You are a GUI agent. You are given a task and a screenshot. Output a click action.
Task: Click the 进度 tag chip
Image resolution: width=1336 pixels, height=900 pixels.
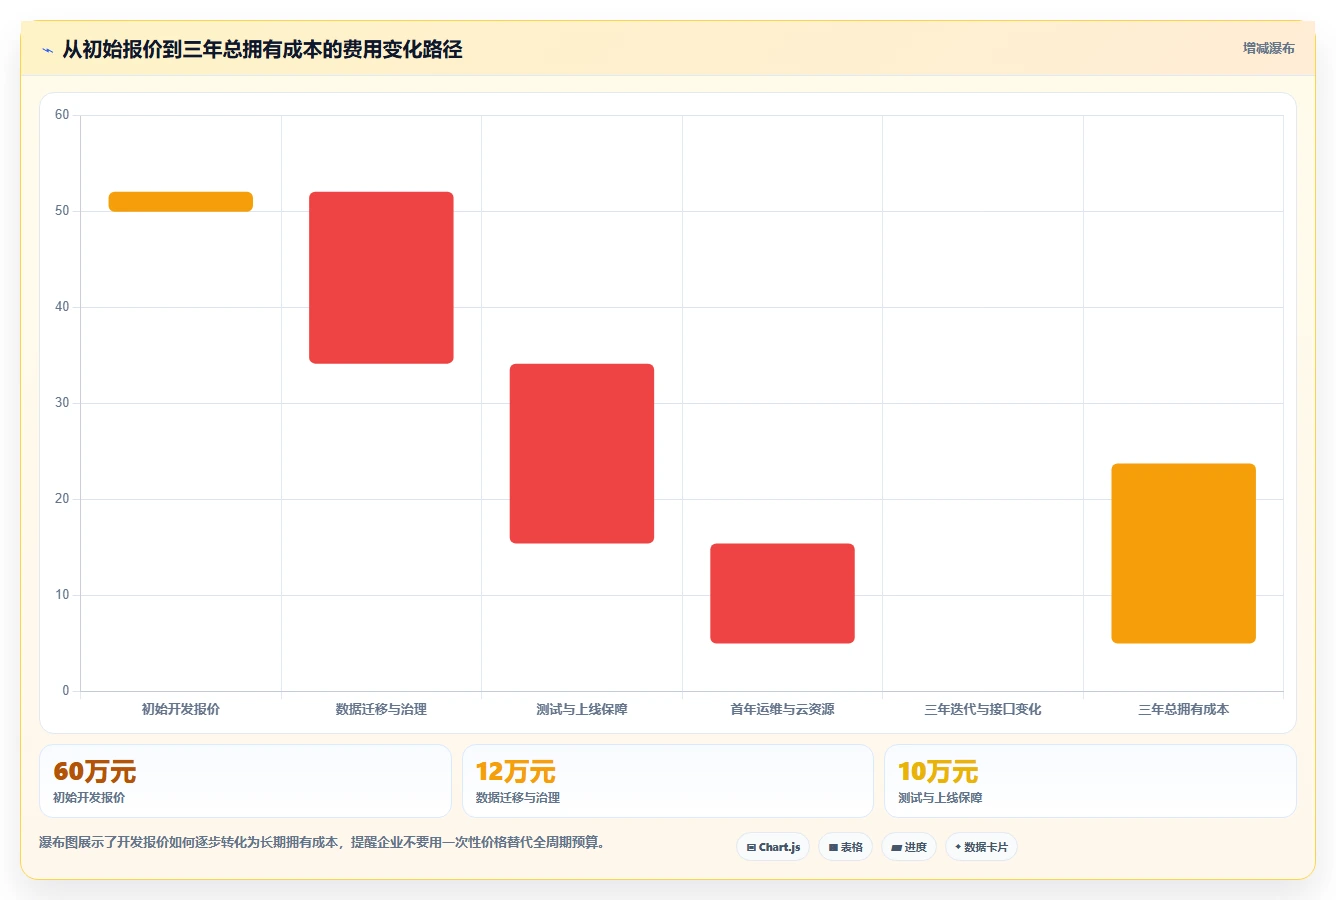tap(908, 847)
